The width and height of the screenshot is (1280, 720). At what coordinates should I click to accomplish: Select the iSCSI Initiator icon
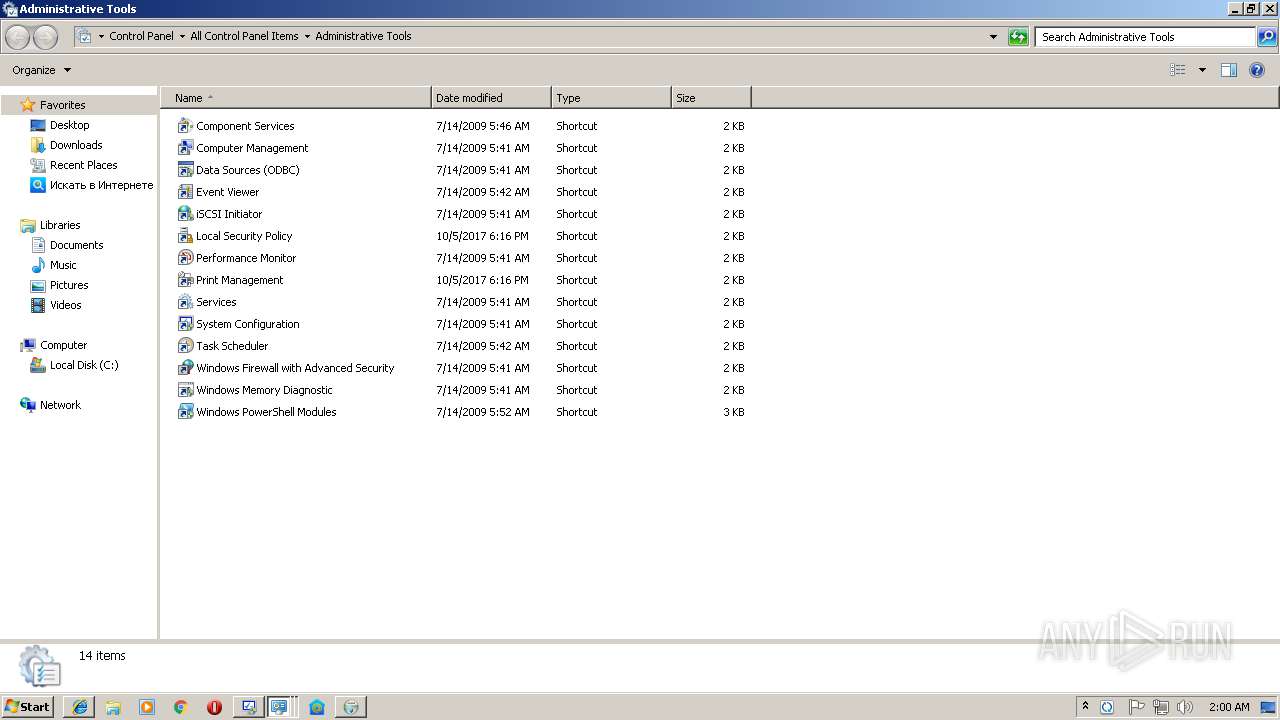pos(185,214)
